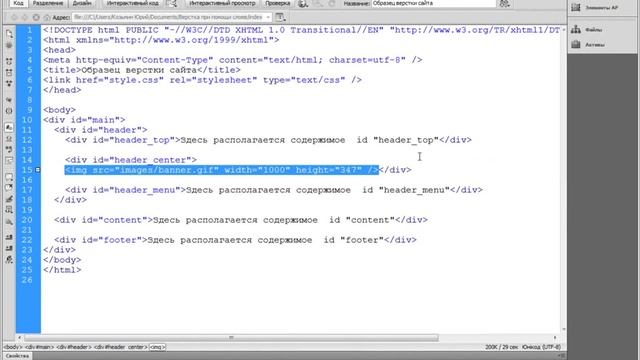Select <body> in tag selector
This screenshot has height=360, width=640.
click(13, 347)
